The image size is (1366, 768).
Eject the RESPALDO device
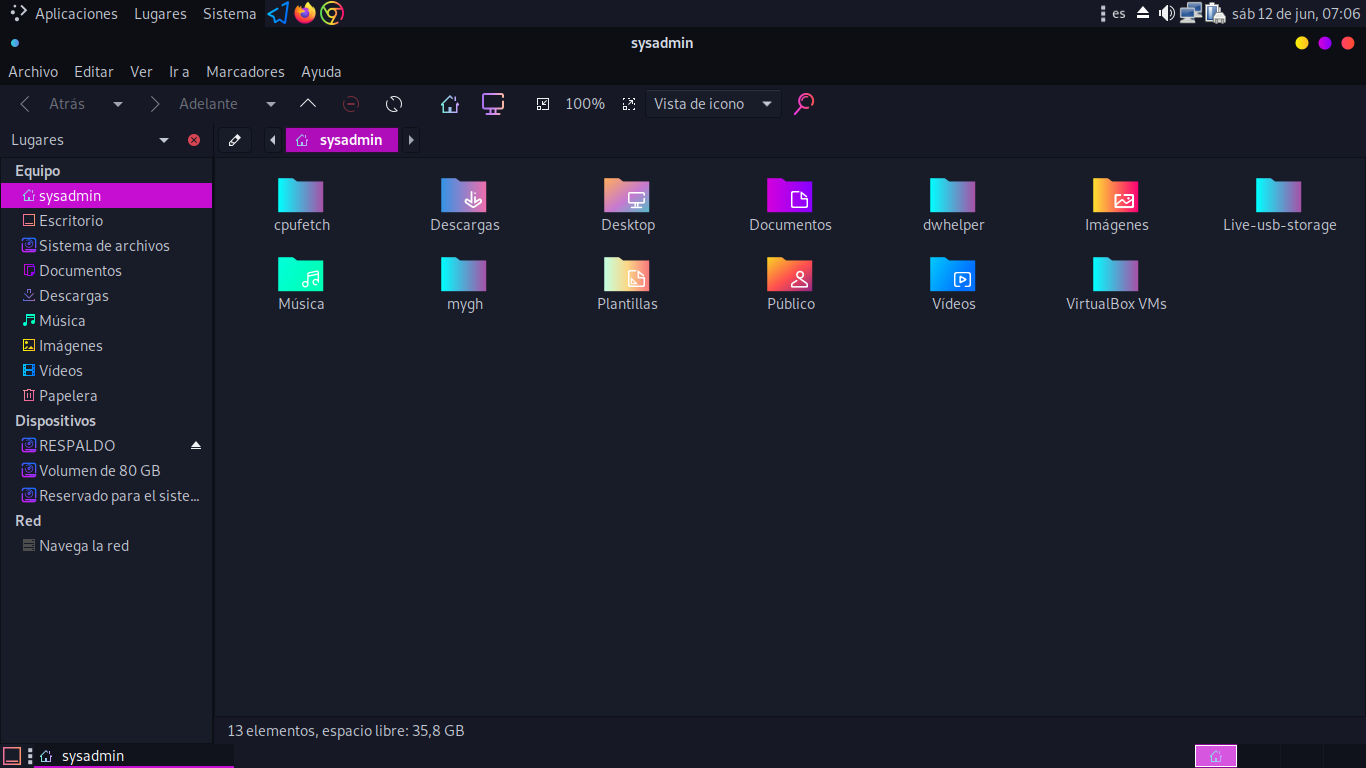(x=196, y=445)
